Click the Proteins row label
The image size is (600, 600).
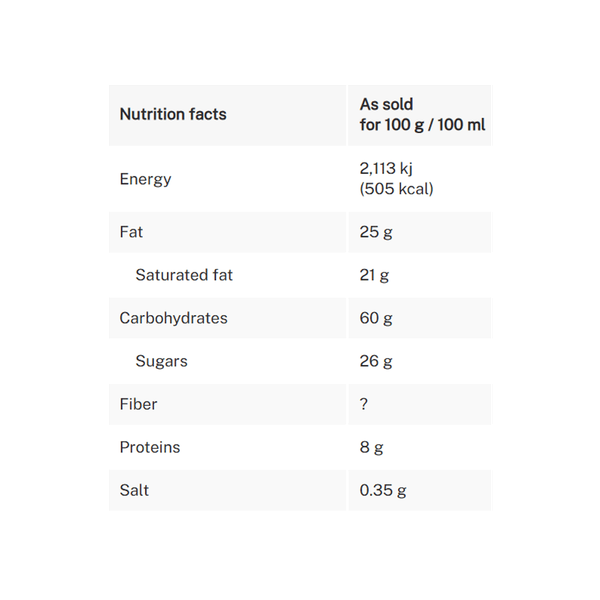(x=150, y=447)
